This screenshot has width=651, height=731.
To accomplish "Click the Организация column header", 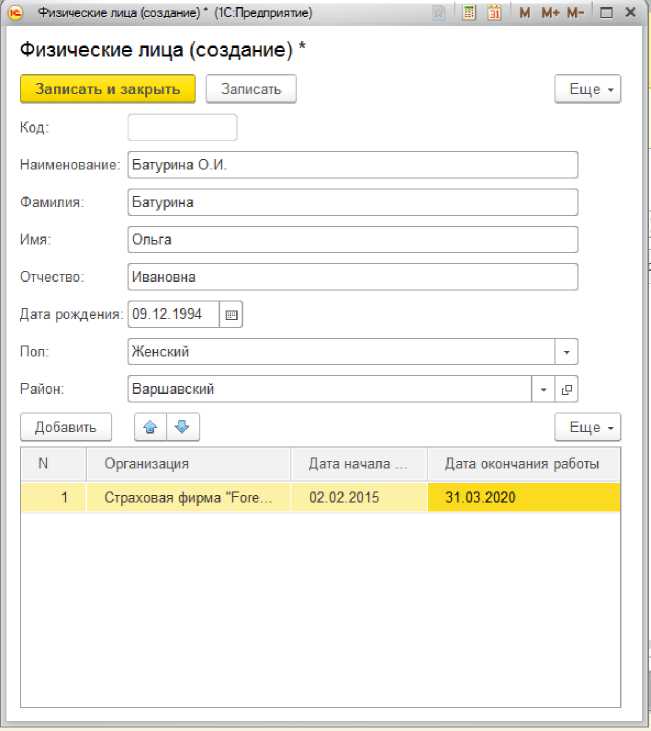I will coord(188,464).
